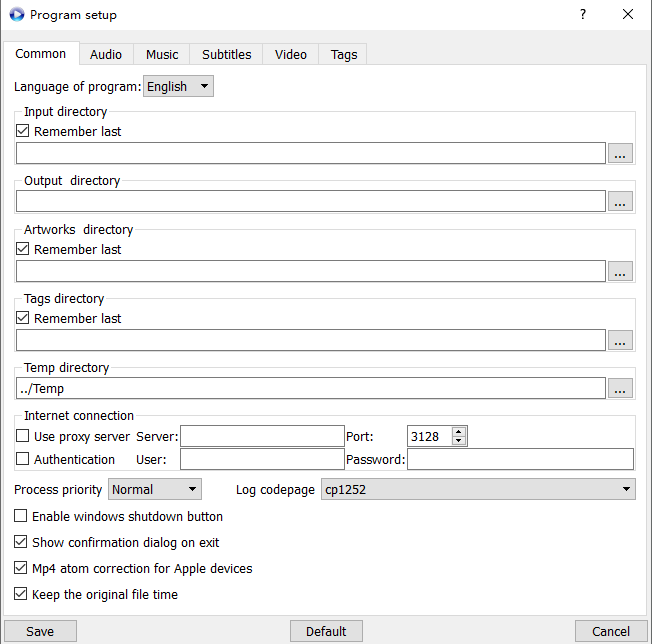Click the proxy Server input field
The width and height of the screenshot is (652, 644).
pyautogui.click(x=261, y=436)
